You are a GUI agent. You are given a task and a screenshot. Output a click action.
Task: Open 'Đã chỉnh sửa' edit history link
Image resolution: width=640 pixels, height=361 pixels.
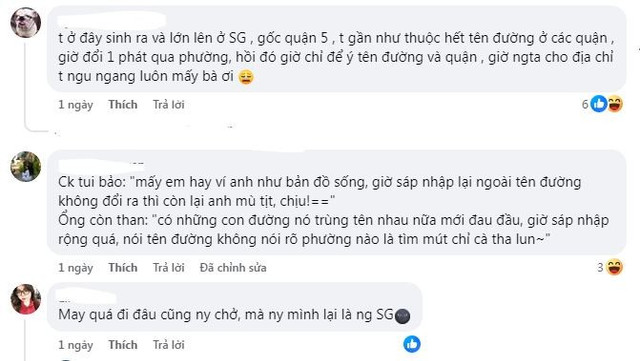tap(233, 267)
